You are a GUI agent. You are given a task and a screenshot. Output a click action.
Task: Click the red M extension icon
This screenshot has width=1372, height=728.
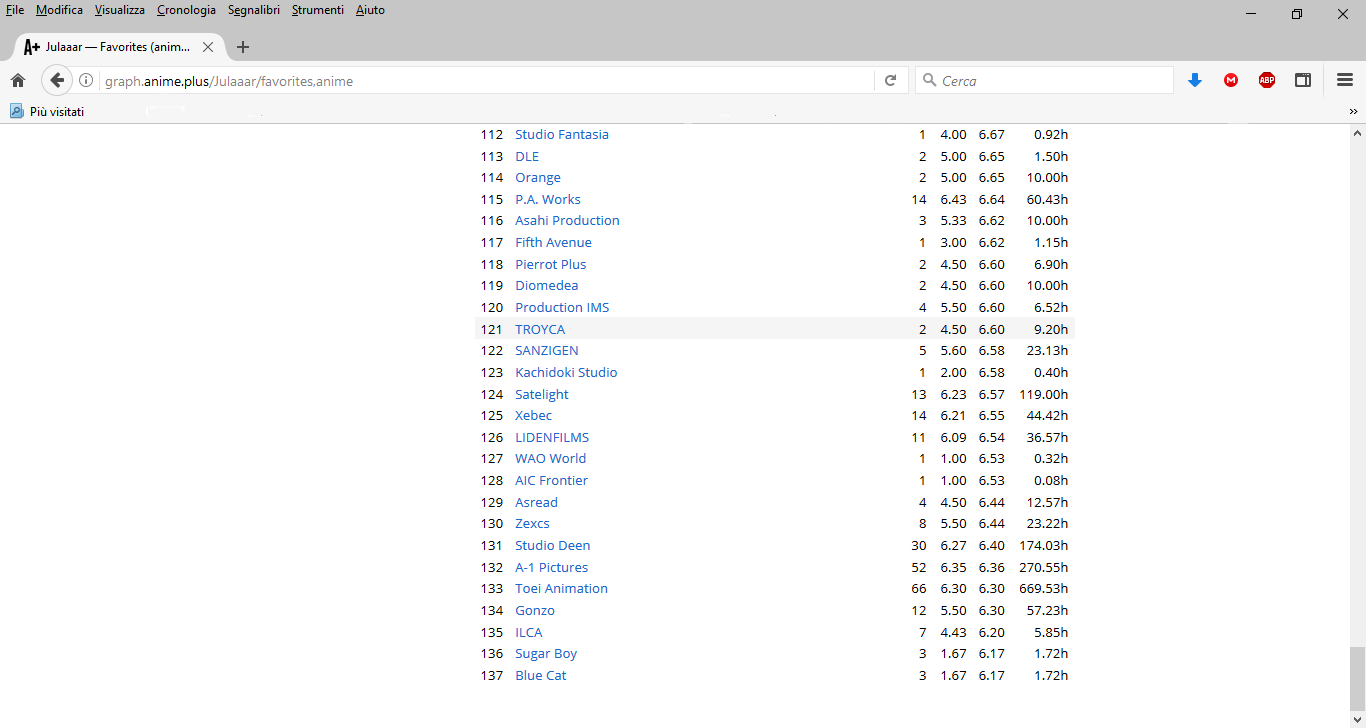coord(1231,81)
